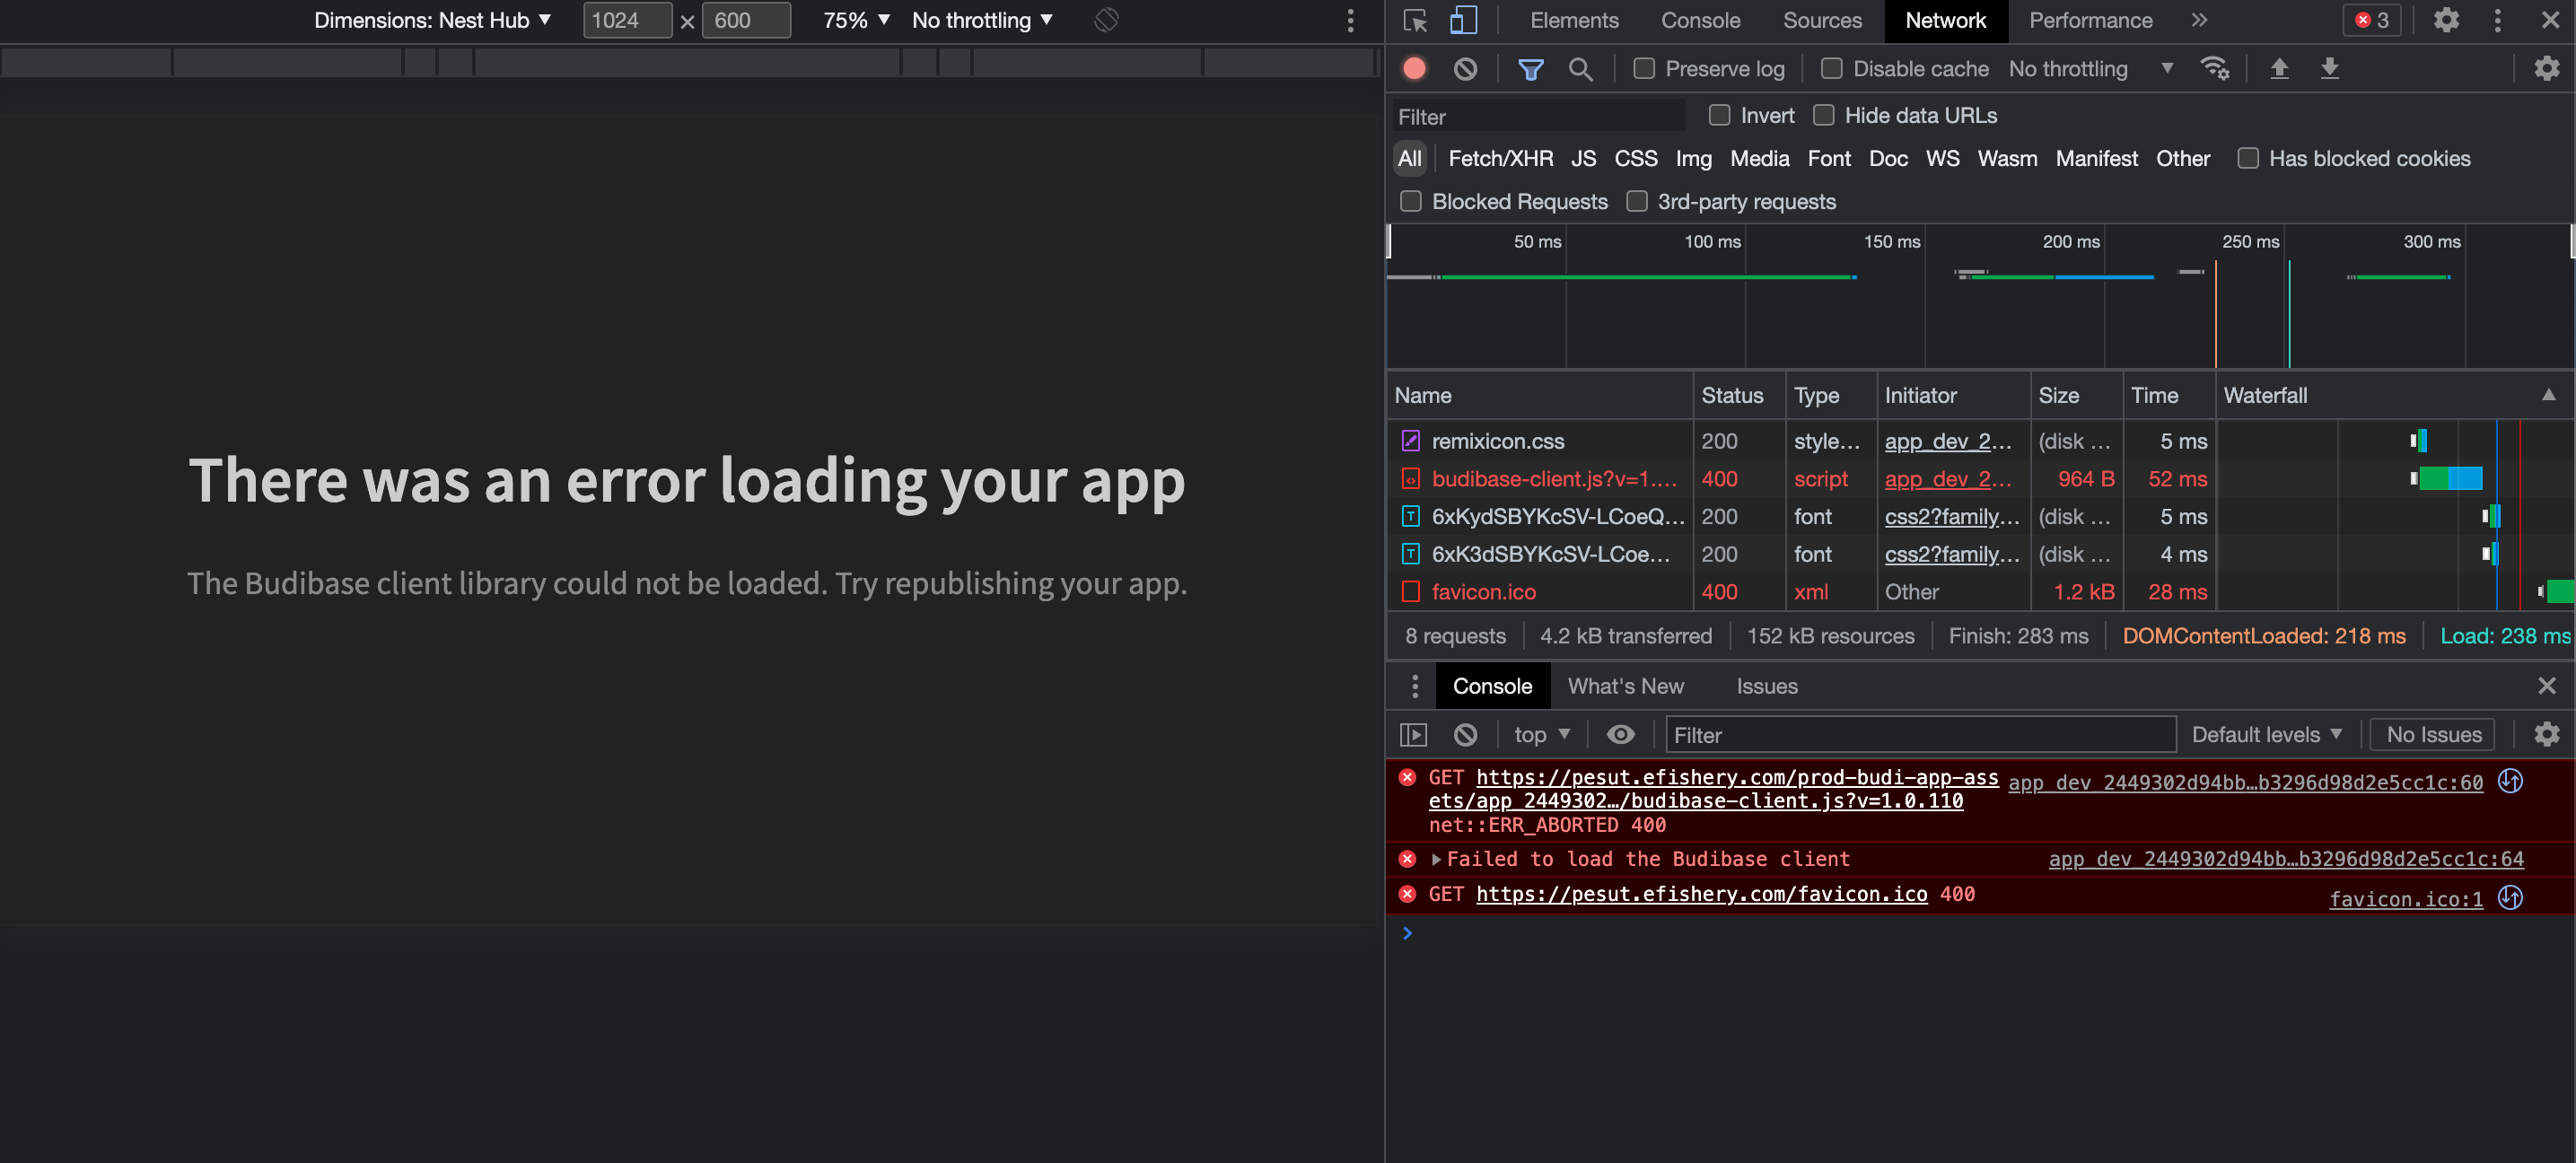Screen dimensions: 2576x1163
Task: Open DevTools customize three-dot menu
Action: (2497, 20)
